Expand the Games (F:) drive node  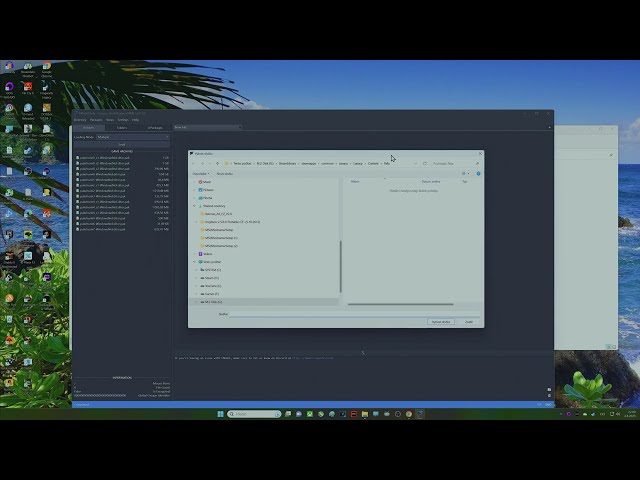[x=196, y=294]
